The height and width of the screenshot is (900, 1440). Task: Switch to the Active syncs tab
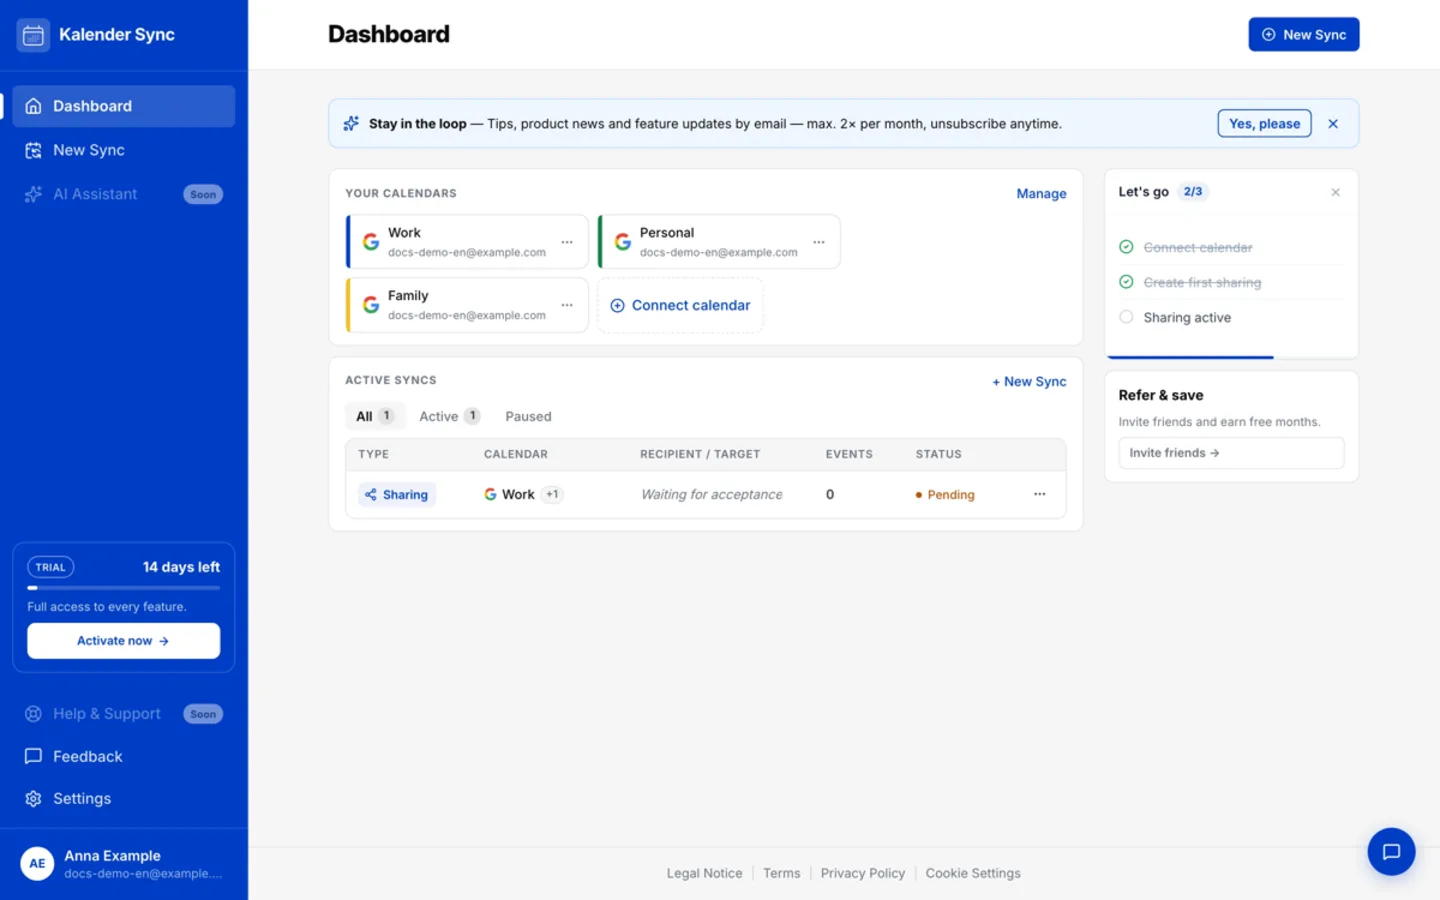coord(449,416)
